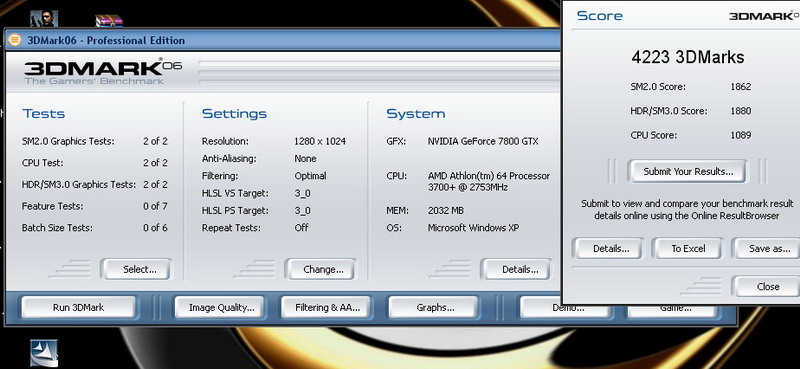Click the SM2.0 Graphics Tests label
Image resolution: width=800 pixels, height=369 pixels.
(68, 141)
